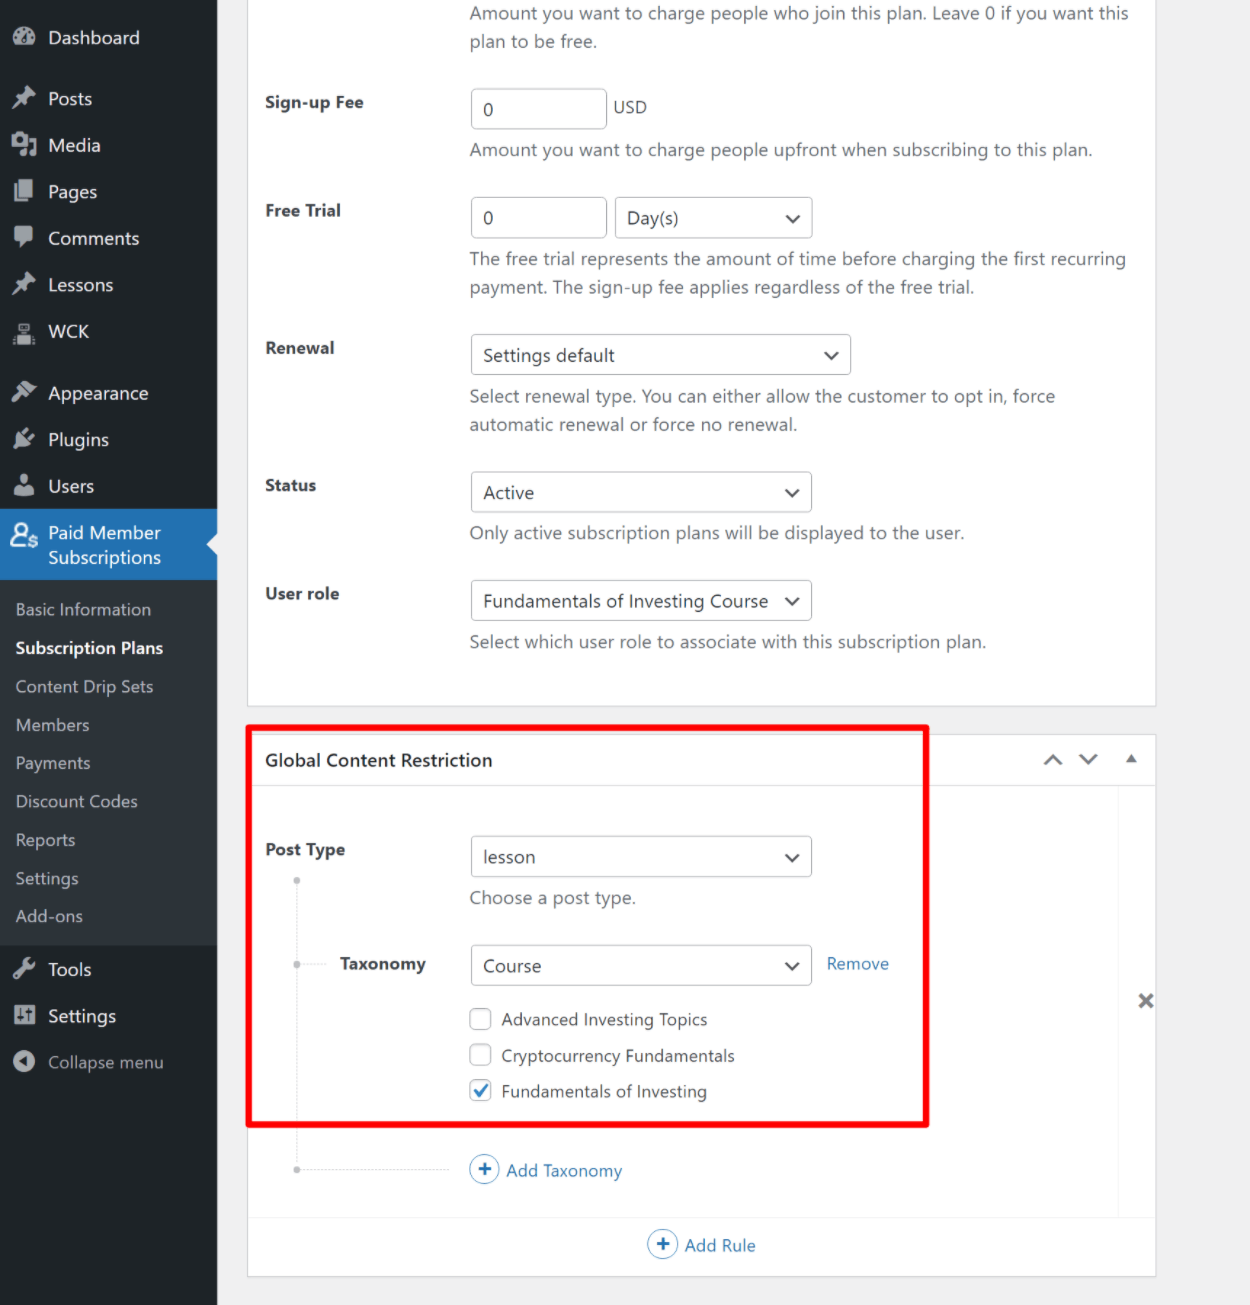The width and height of the screenshot is (1250, 1305).
Task: Click the Sign-up Fee input field
Action: 538,109
